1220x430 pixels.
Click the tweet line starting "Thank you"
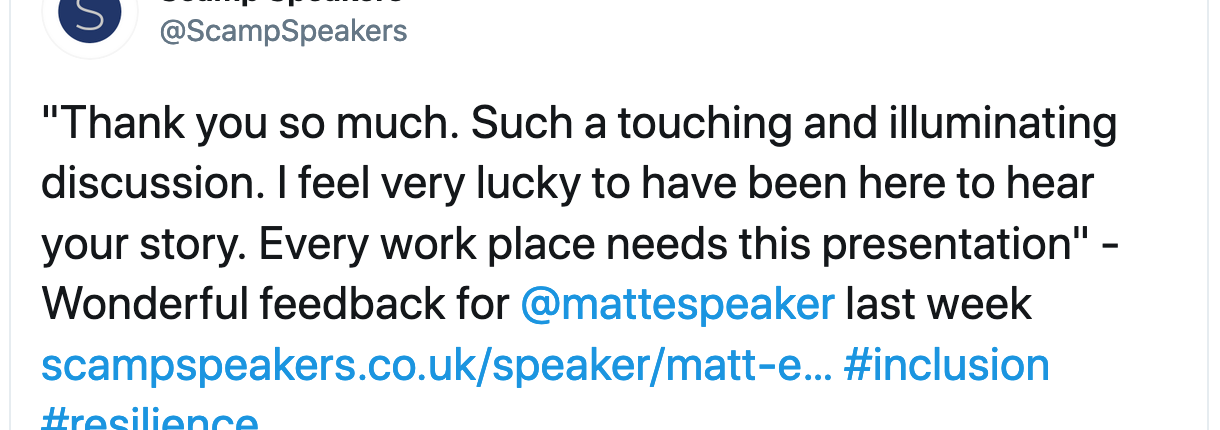tap(579, 125)
